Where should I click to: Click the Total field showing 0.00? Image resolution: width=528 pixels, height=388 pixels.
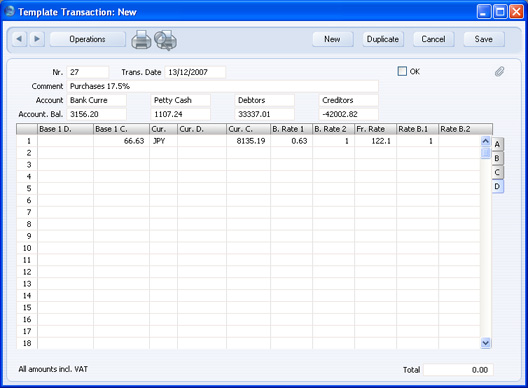pyautogui.click(x=458, y=370)
